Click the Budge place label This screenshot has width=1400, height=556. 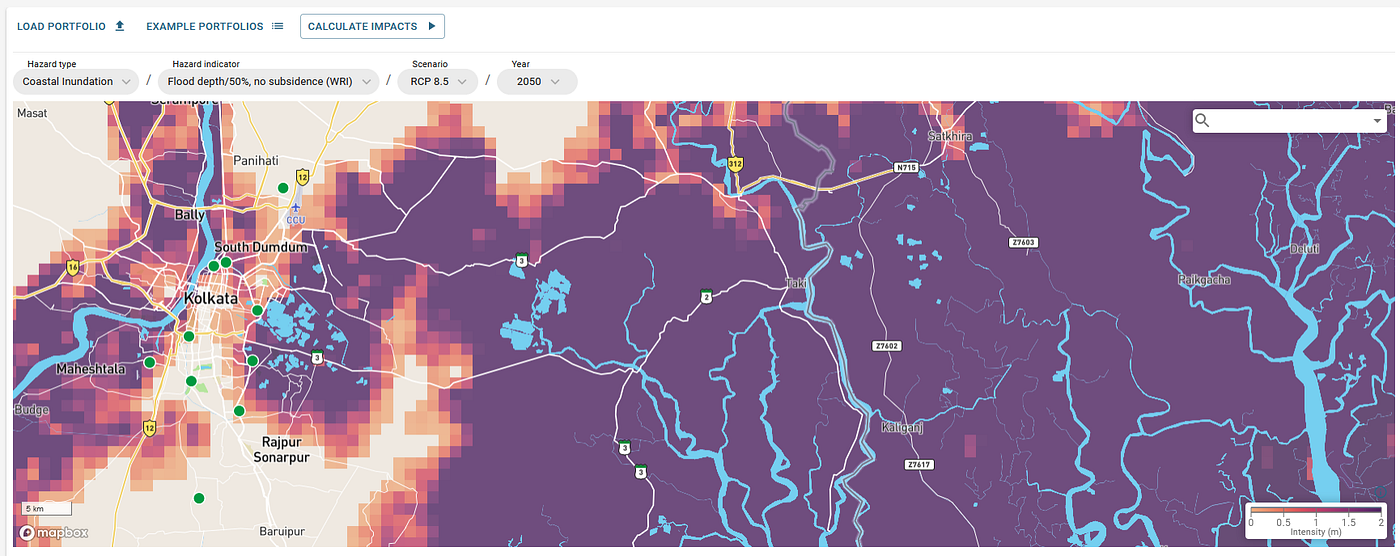[31, 410]
